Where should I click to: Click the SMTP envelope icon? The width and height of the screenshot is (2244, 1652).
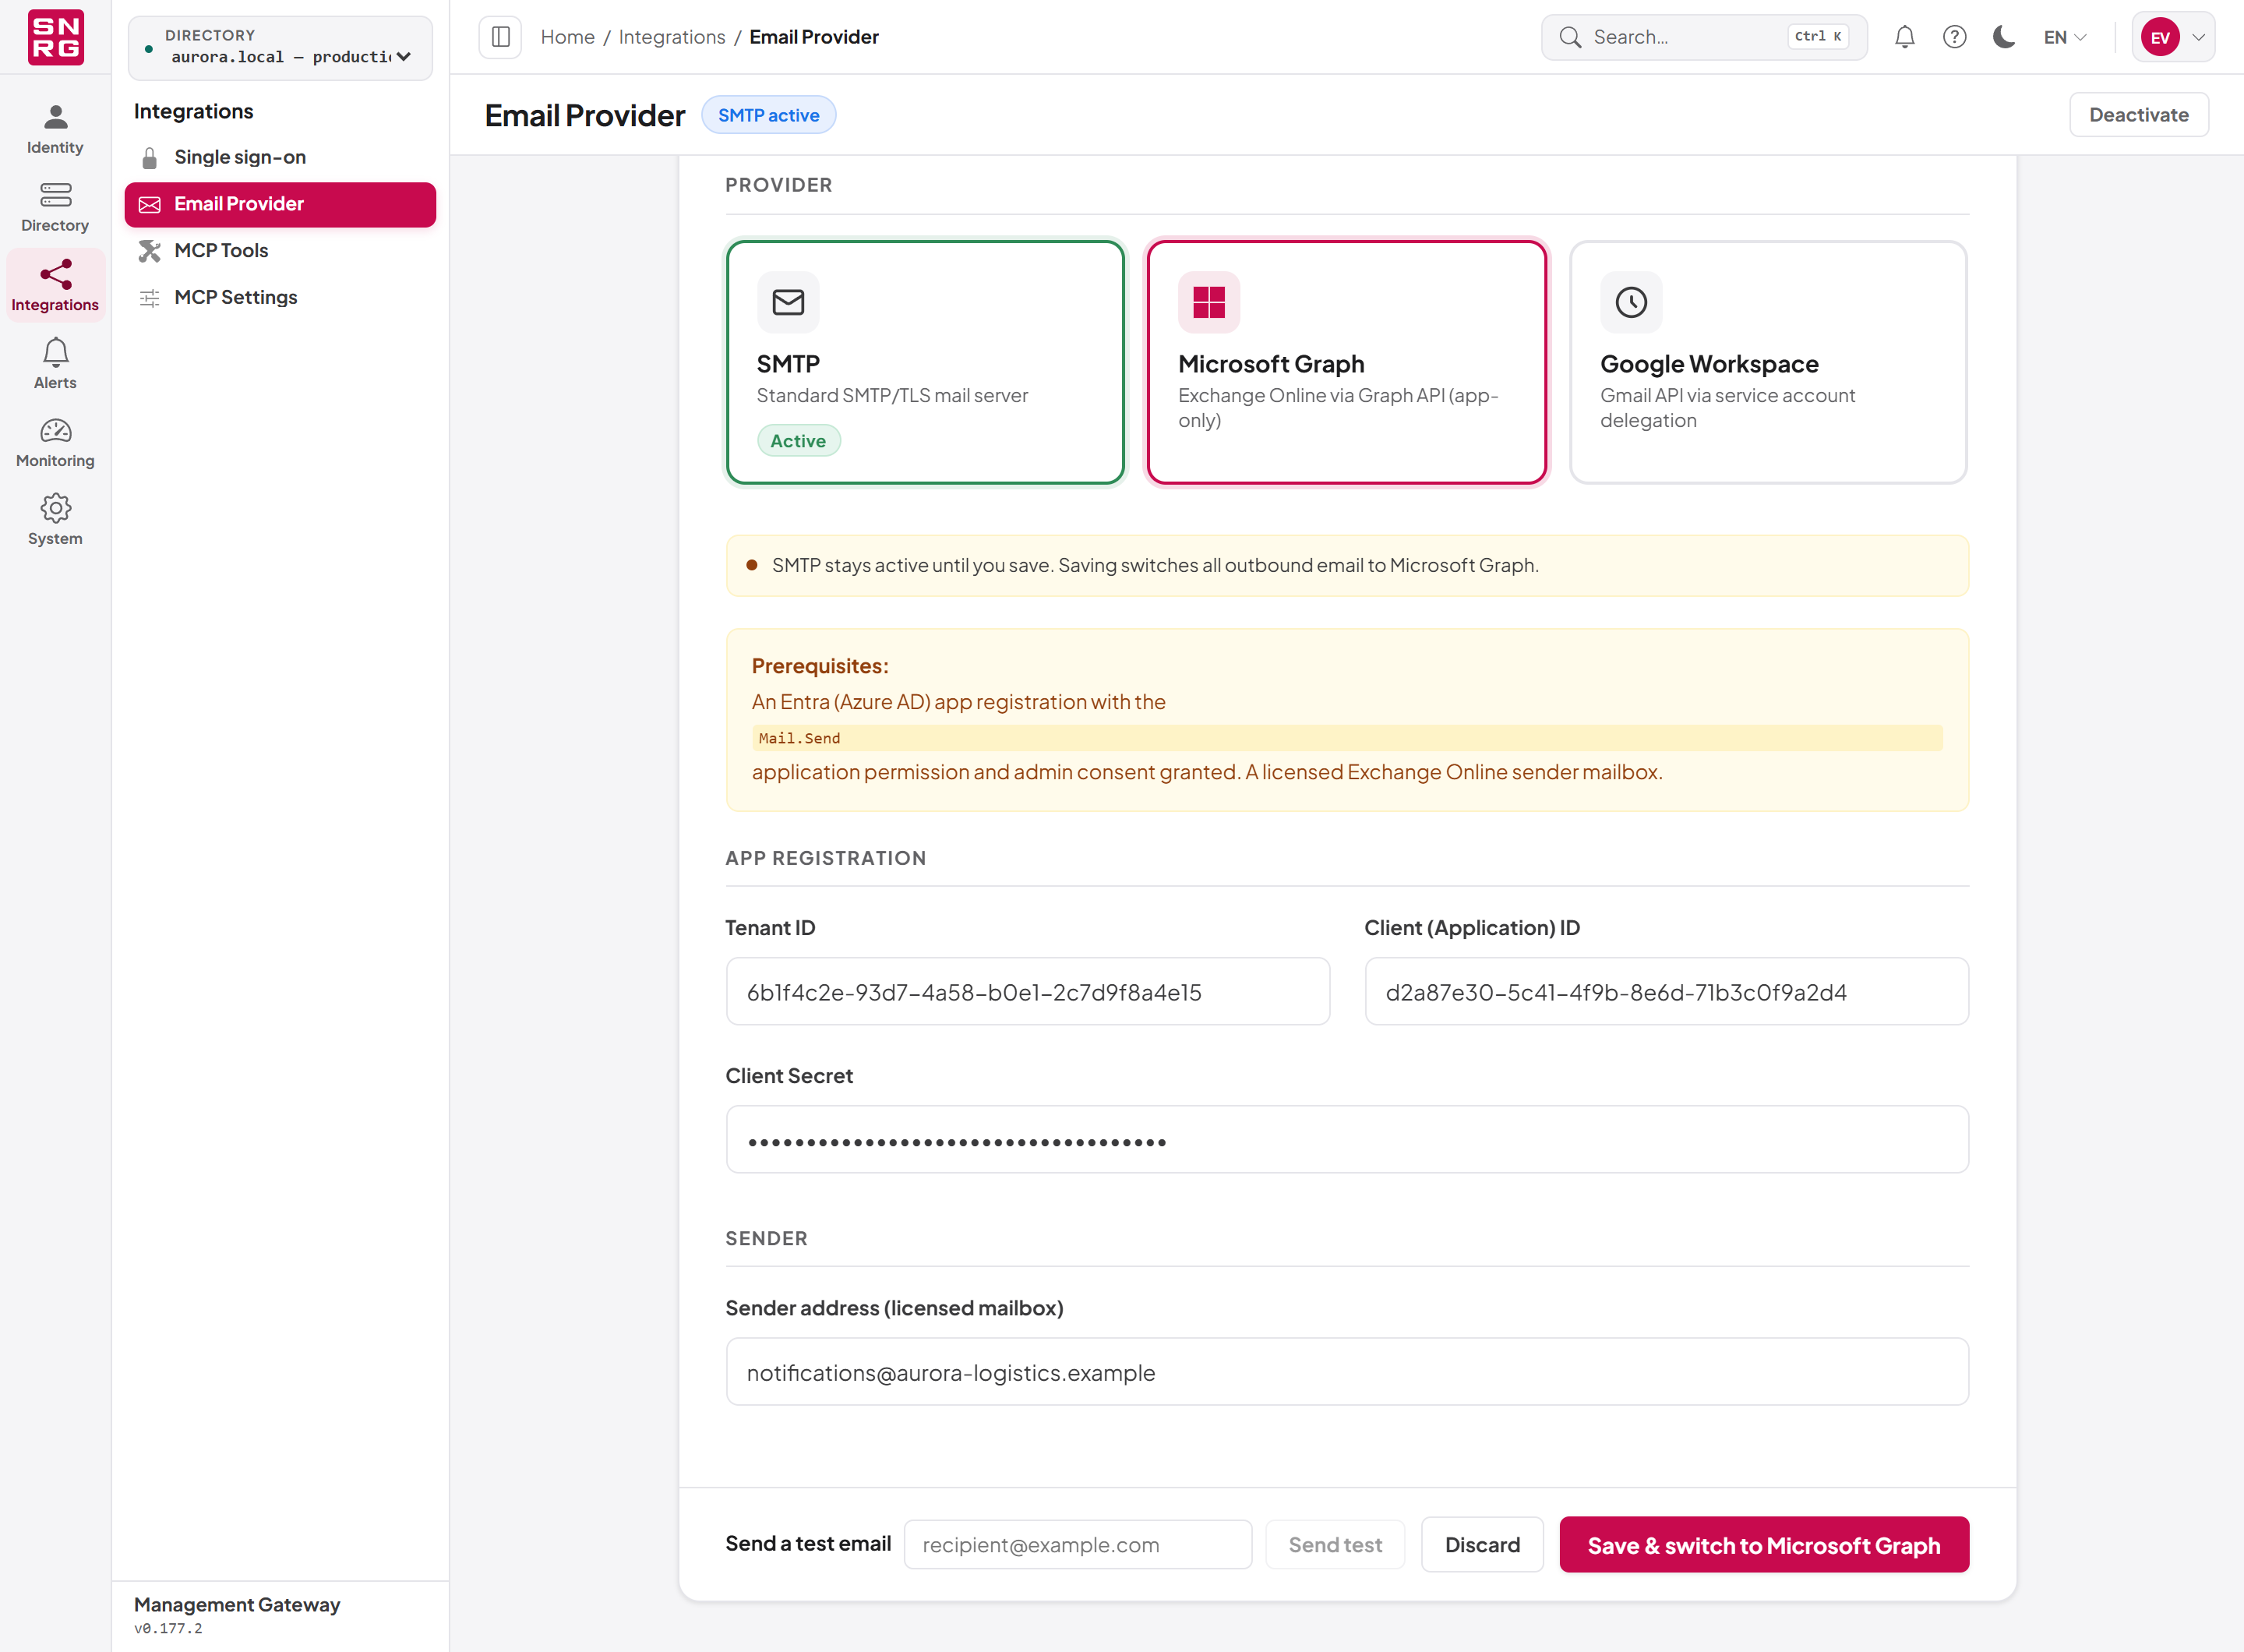point(788,302)
